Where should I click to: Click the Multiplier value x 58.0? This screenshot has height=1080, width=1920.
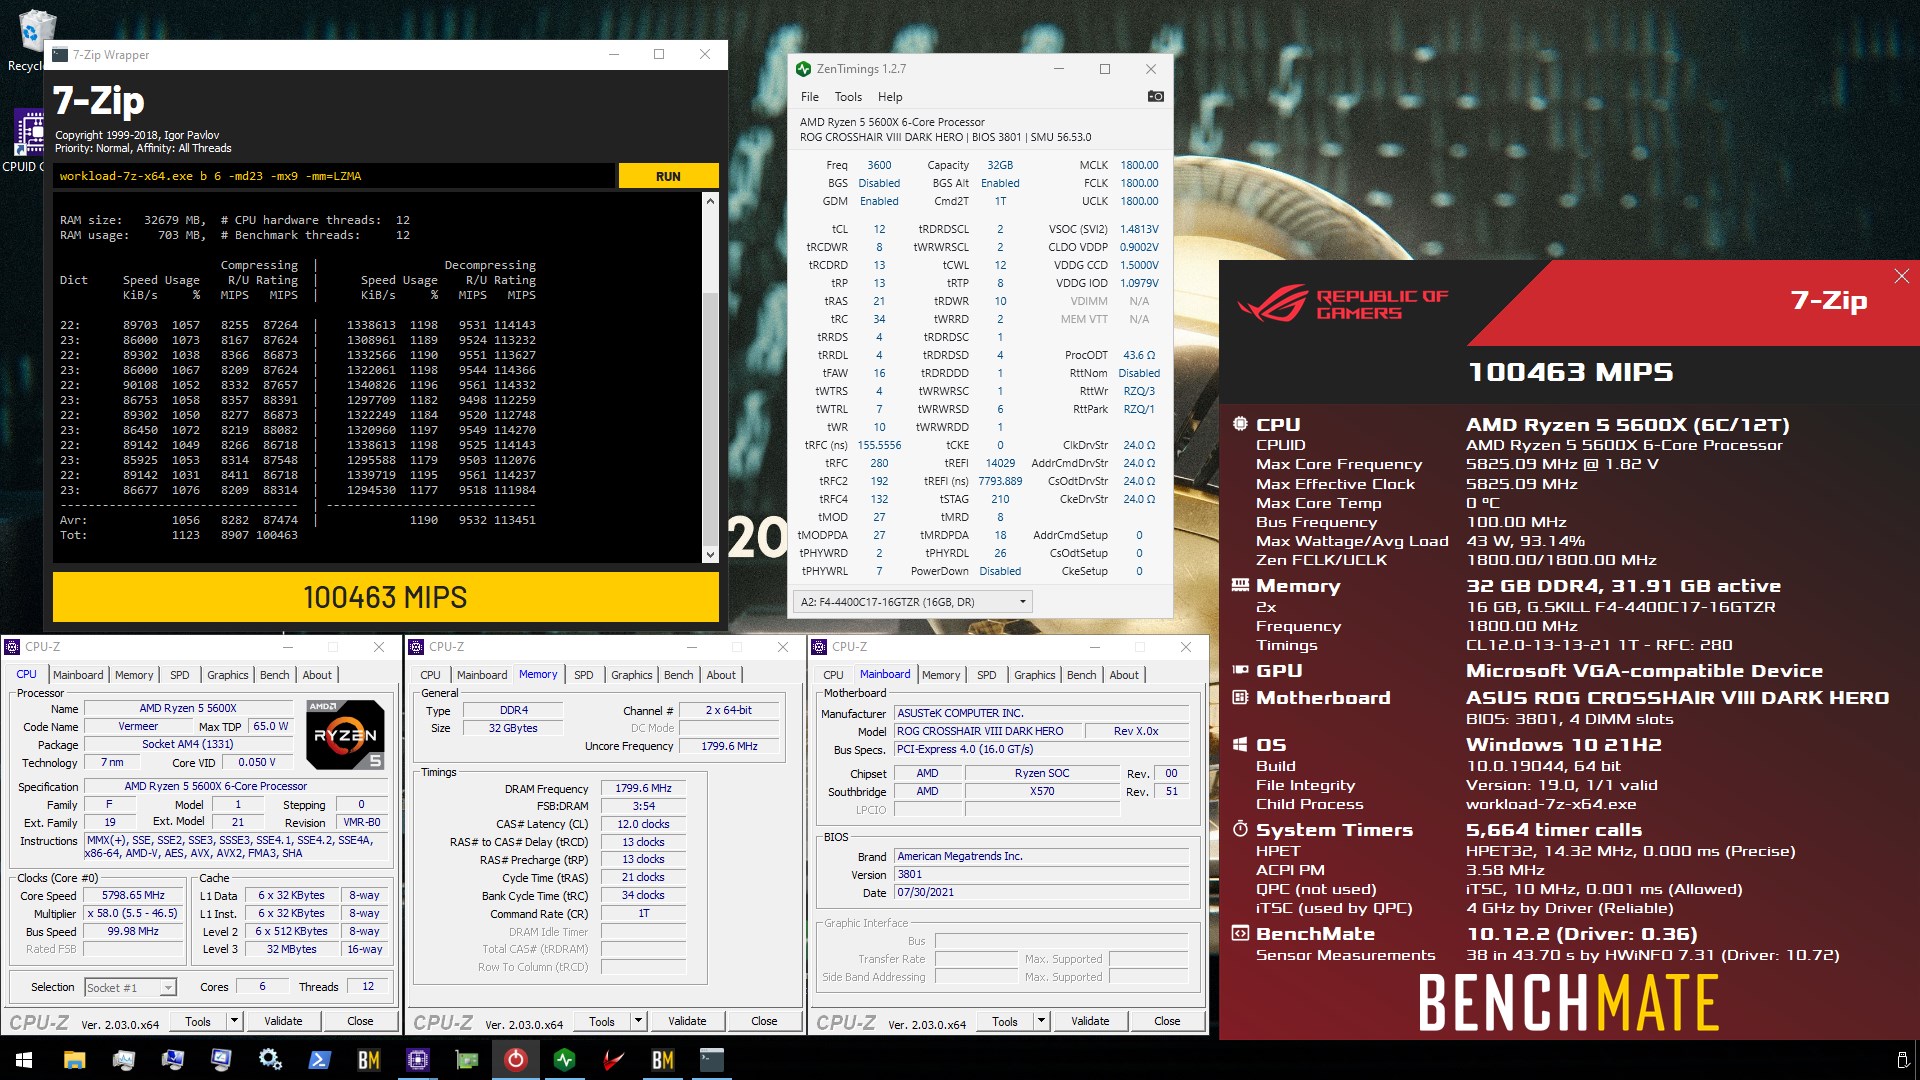[133, 913]
